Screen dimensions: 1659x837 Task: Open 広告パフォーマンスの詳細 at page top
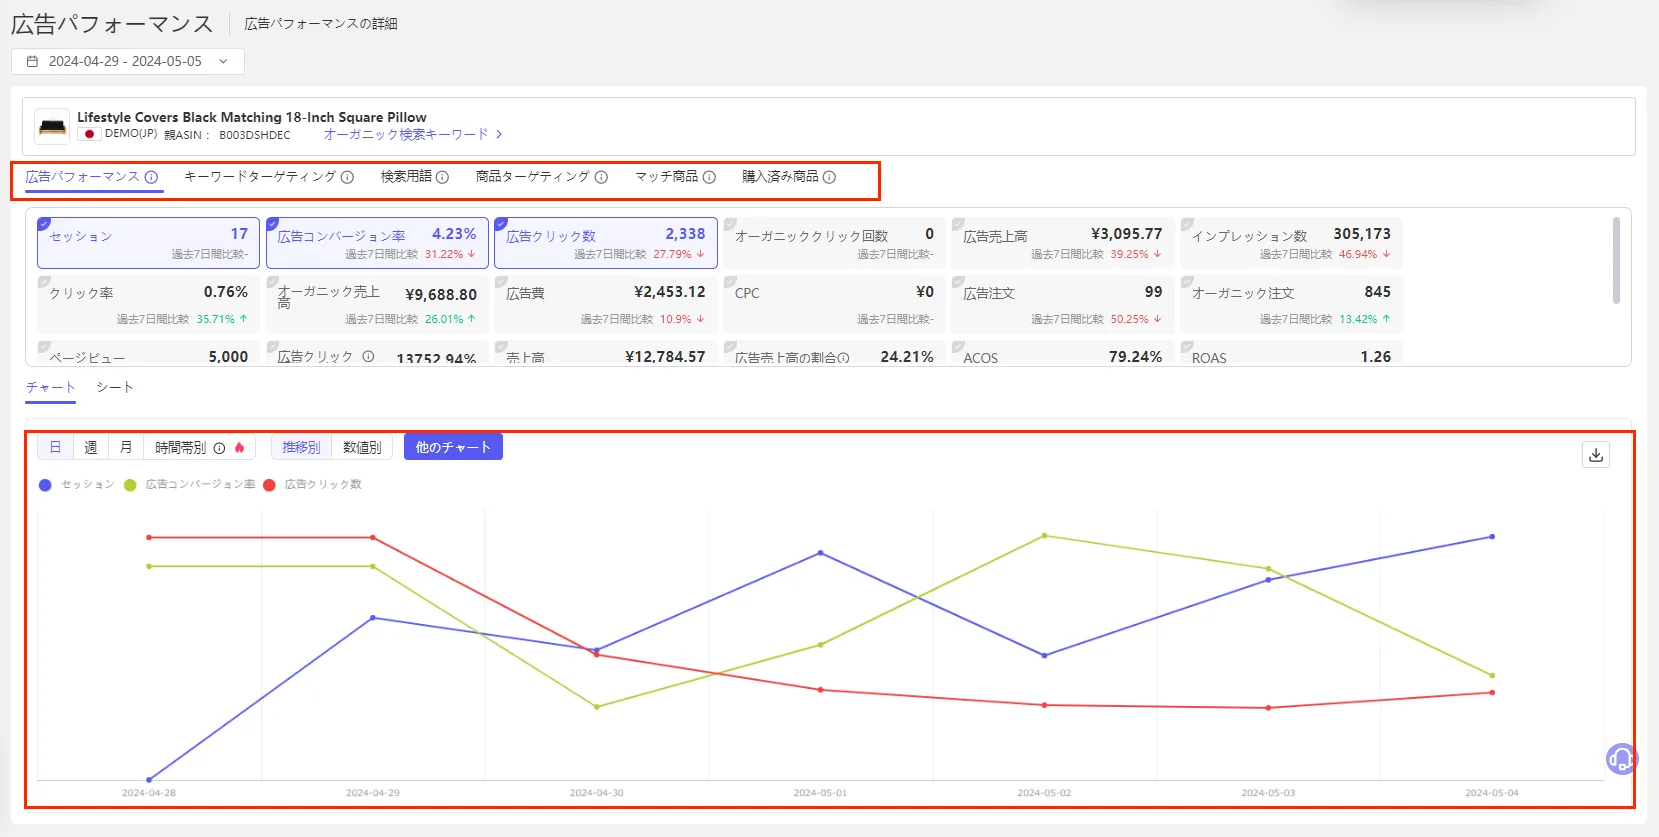321,24
